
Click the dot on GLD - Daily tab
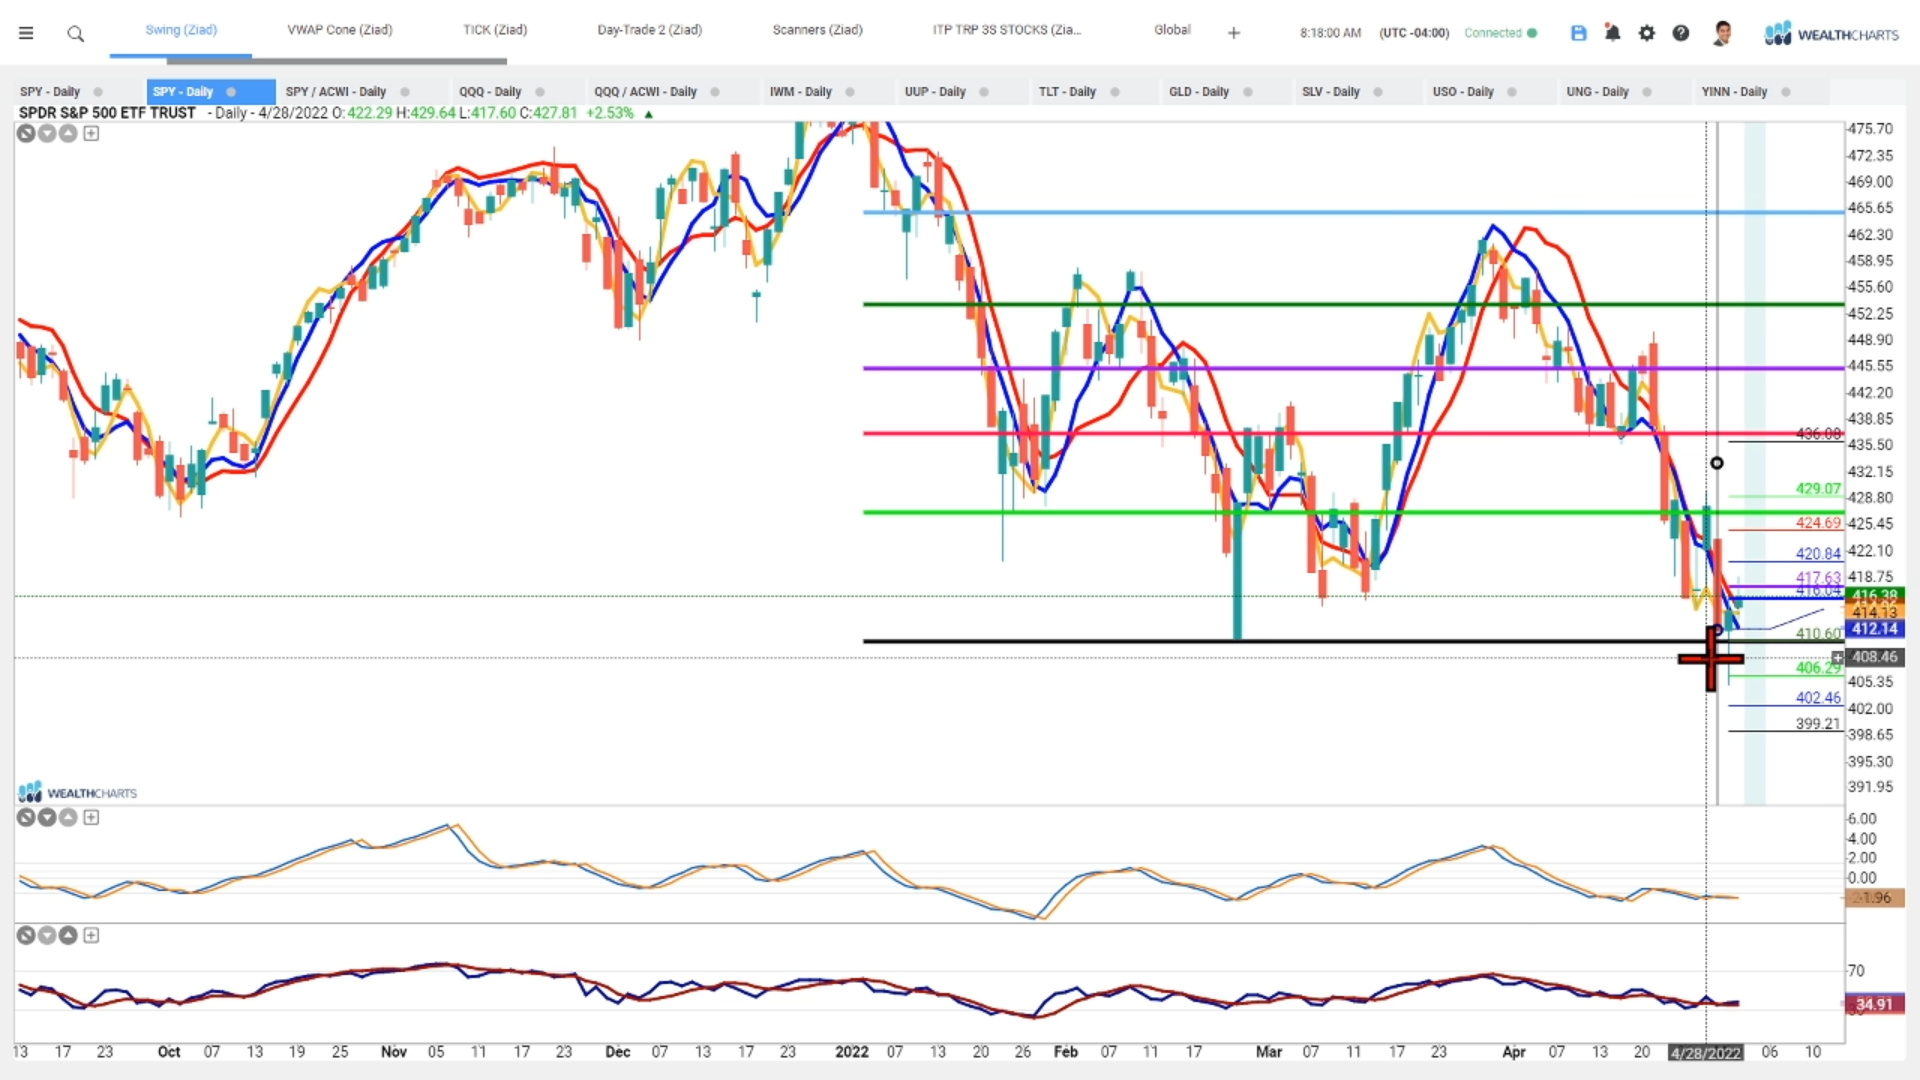(1248, 92)
